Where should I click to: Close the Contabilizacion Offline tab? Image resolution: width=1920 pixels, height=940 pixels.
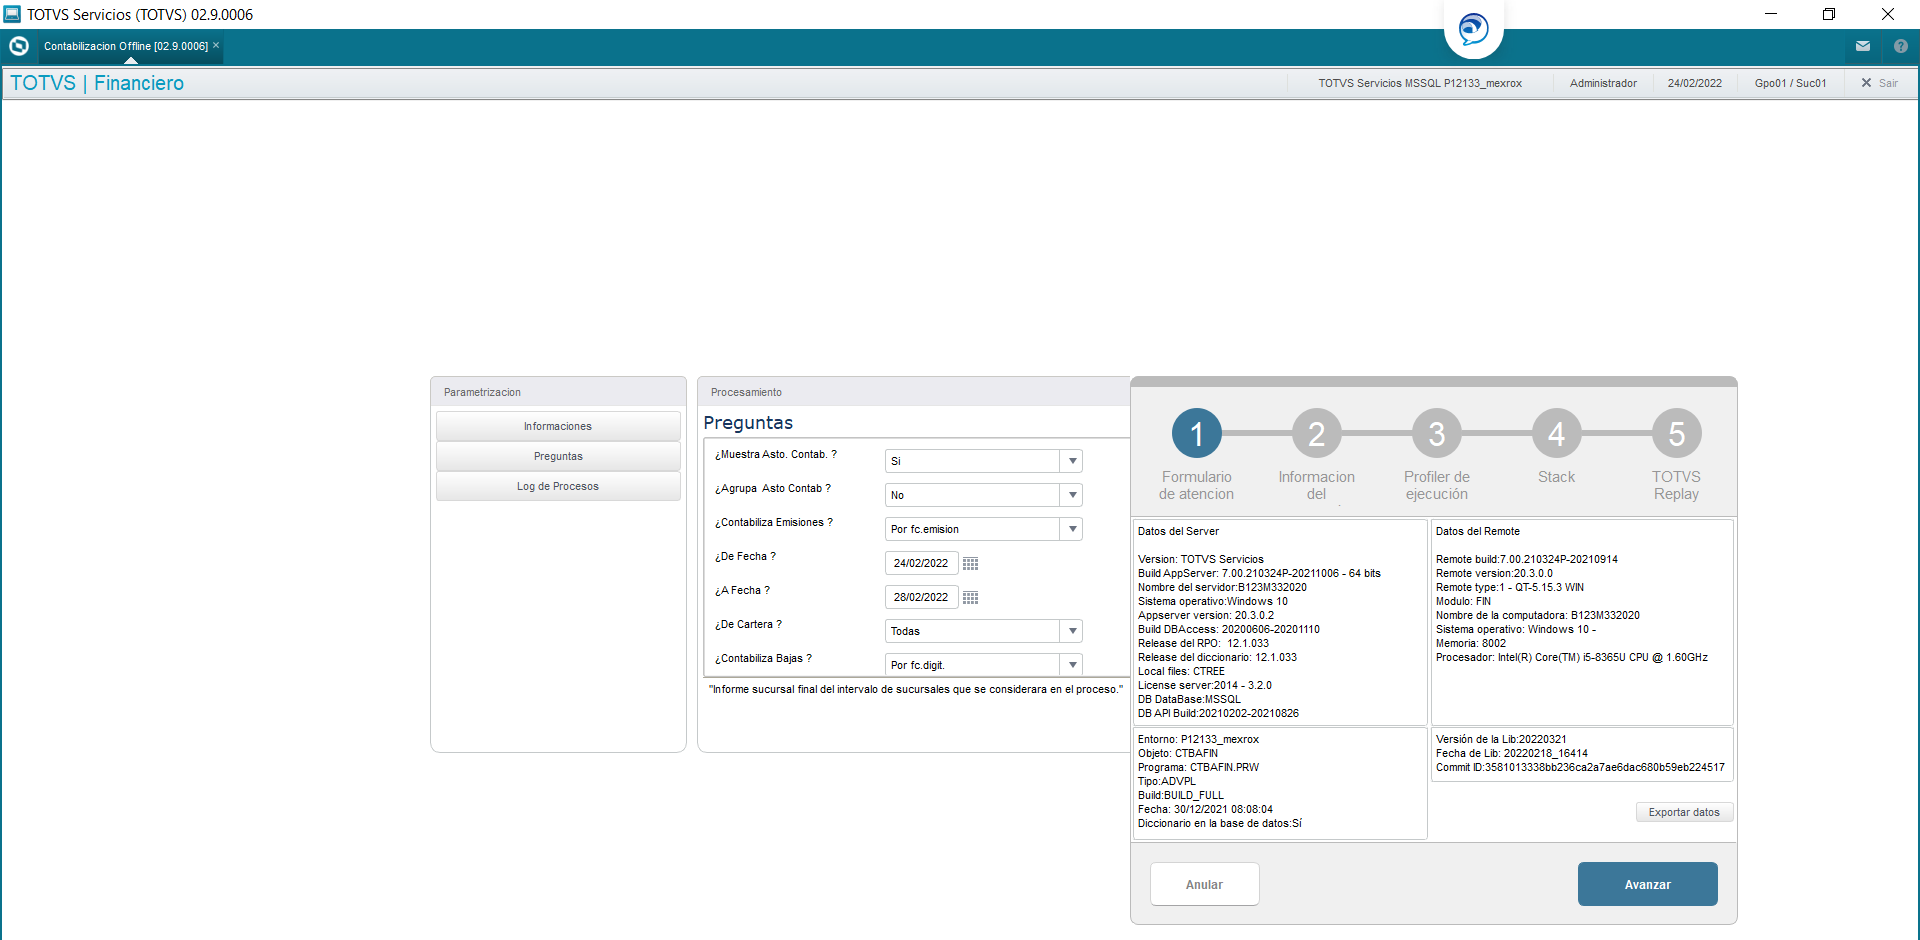[x=216, y=45]
